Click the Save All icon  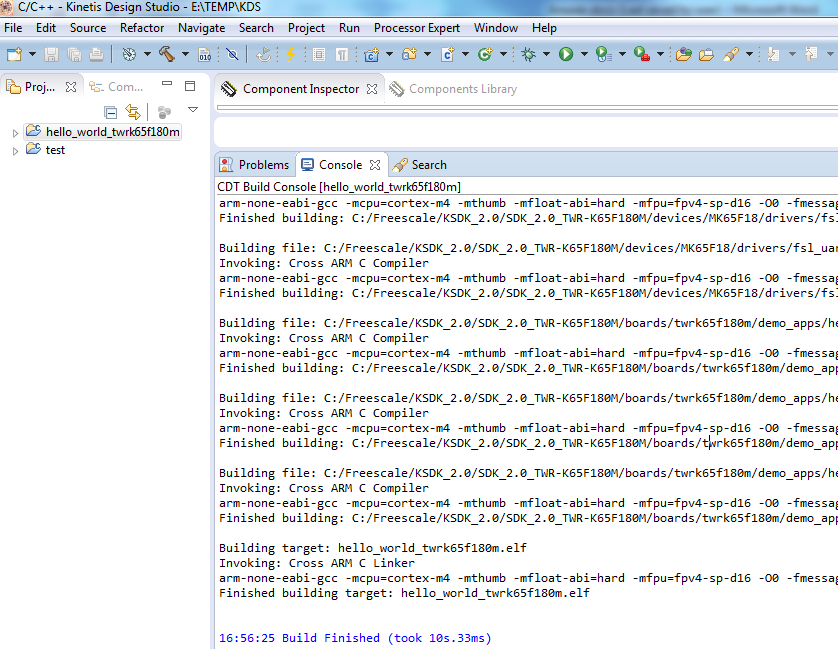tap(74, 54)
